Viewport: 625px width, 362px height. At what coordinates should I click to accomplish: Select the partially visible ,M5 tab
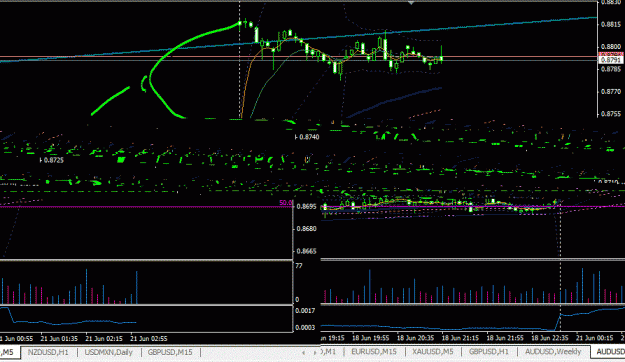point(9,352)
